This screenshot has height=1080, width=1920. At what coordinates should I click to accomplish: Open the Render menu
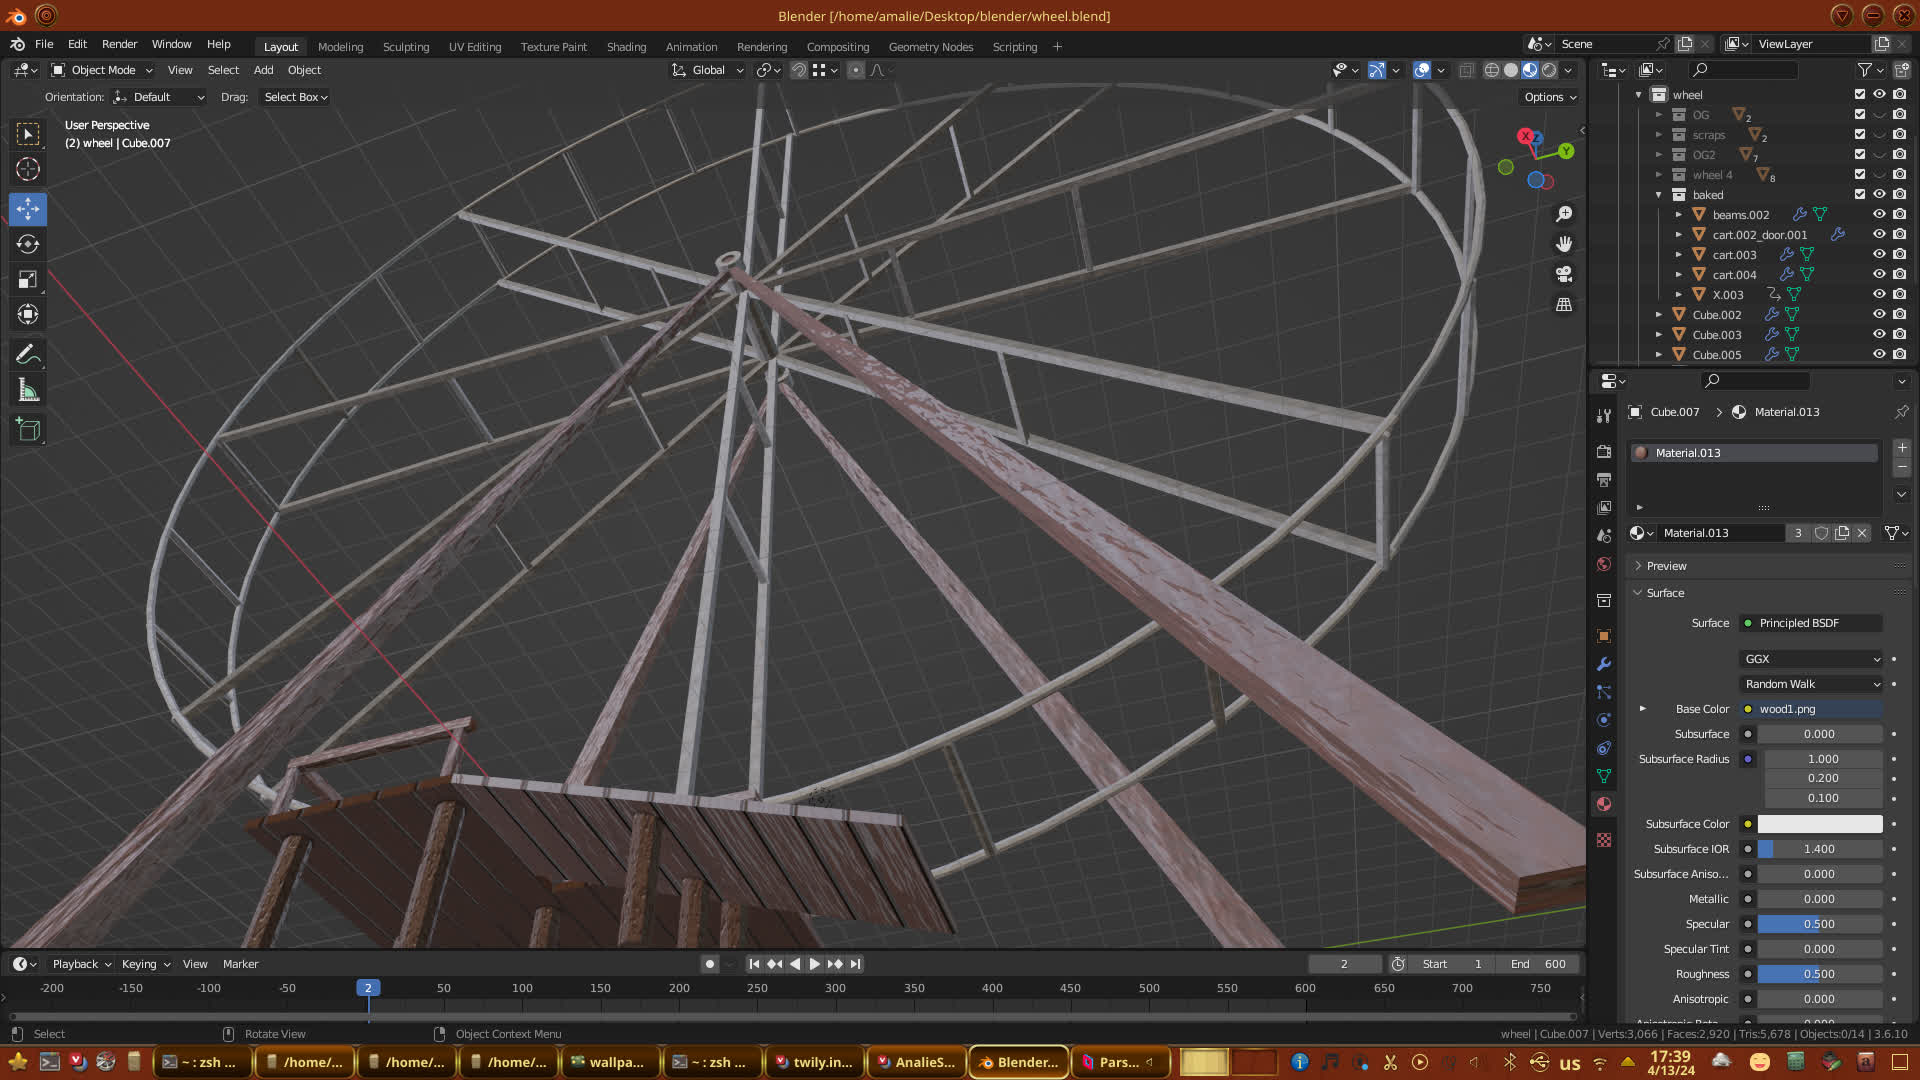(119, 44)
